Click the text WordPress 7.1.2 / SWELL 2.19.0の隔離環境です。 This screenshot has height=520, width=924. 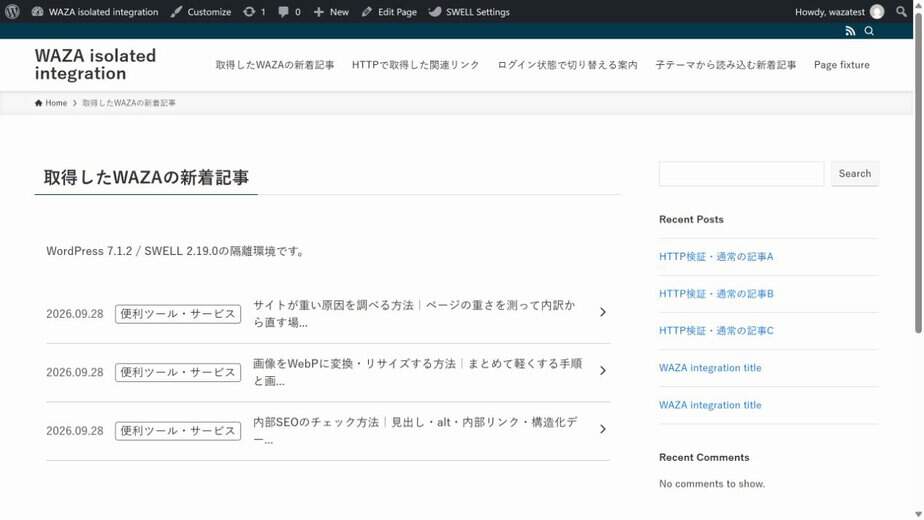click(x=176, y=251)
